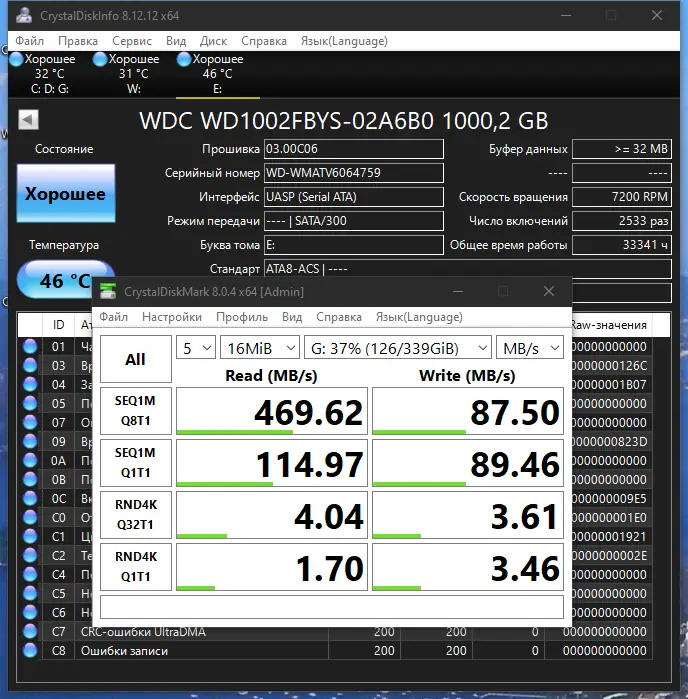Click the 87.50 sequential write result

pos(468,411)
